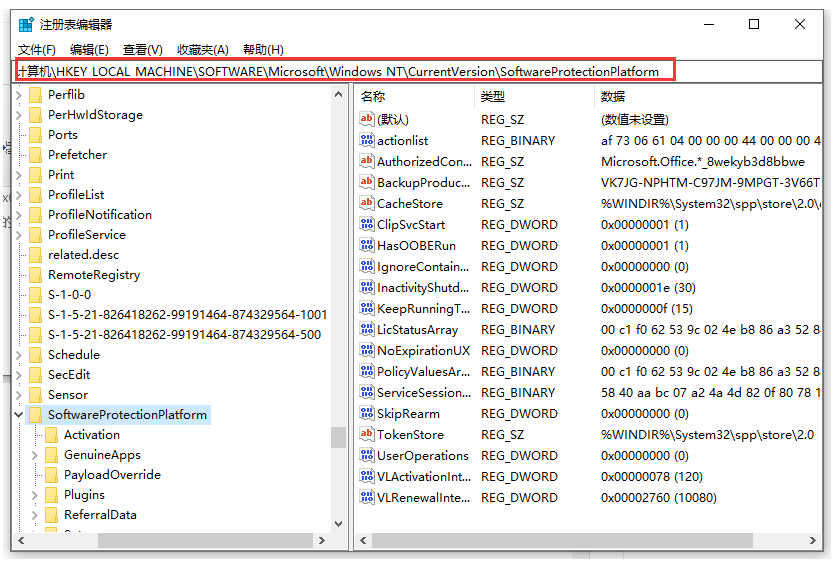The image size is (838, 567).
Task: Select the actionlist binary value icon
Action: 367,141
